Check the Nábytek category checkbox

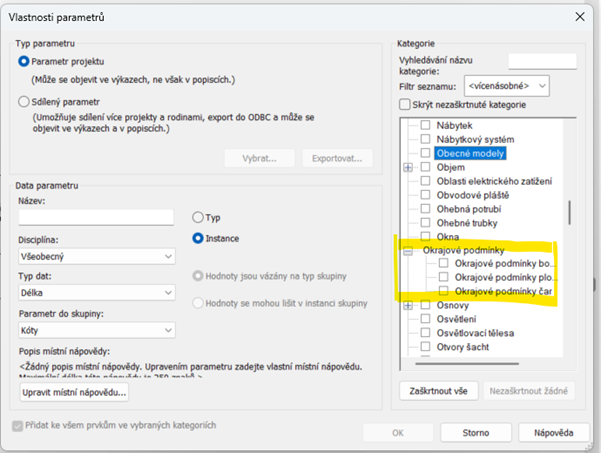tap(426, 125)
